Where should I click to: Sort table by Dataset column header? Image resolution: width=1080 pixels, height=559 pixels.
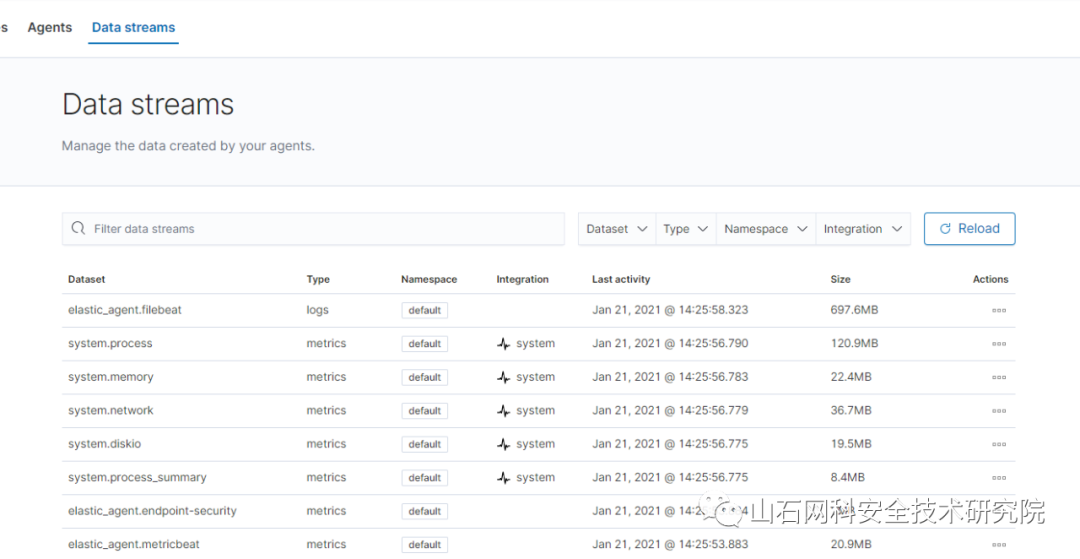87,280
